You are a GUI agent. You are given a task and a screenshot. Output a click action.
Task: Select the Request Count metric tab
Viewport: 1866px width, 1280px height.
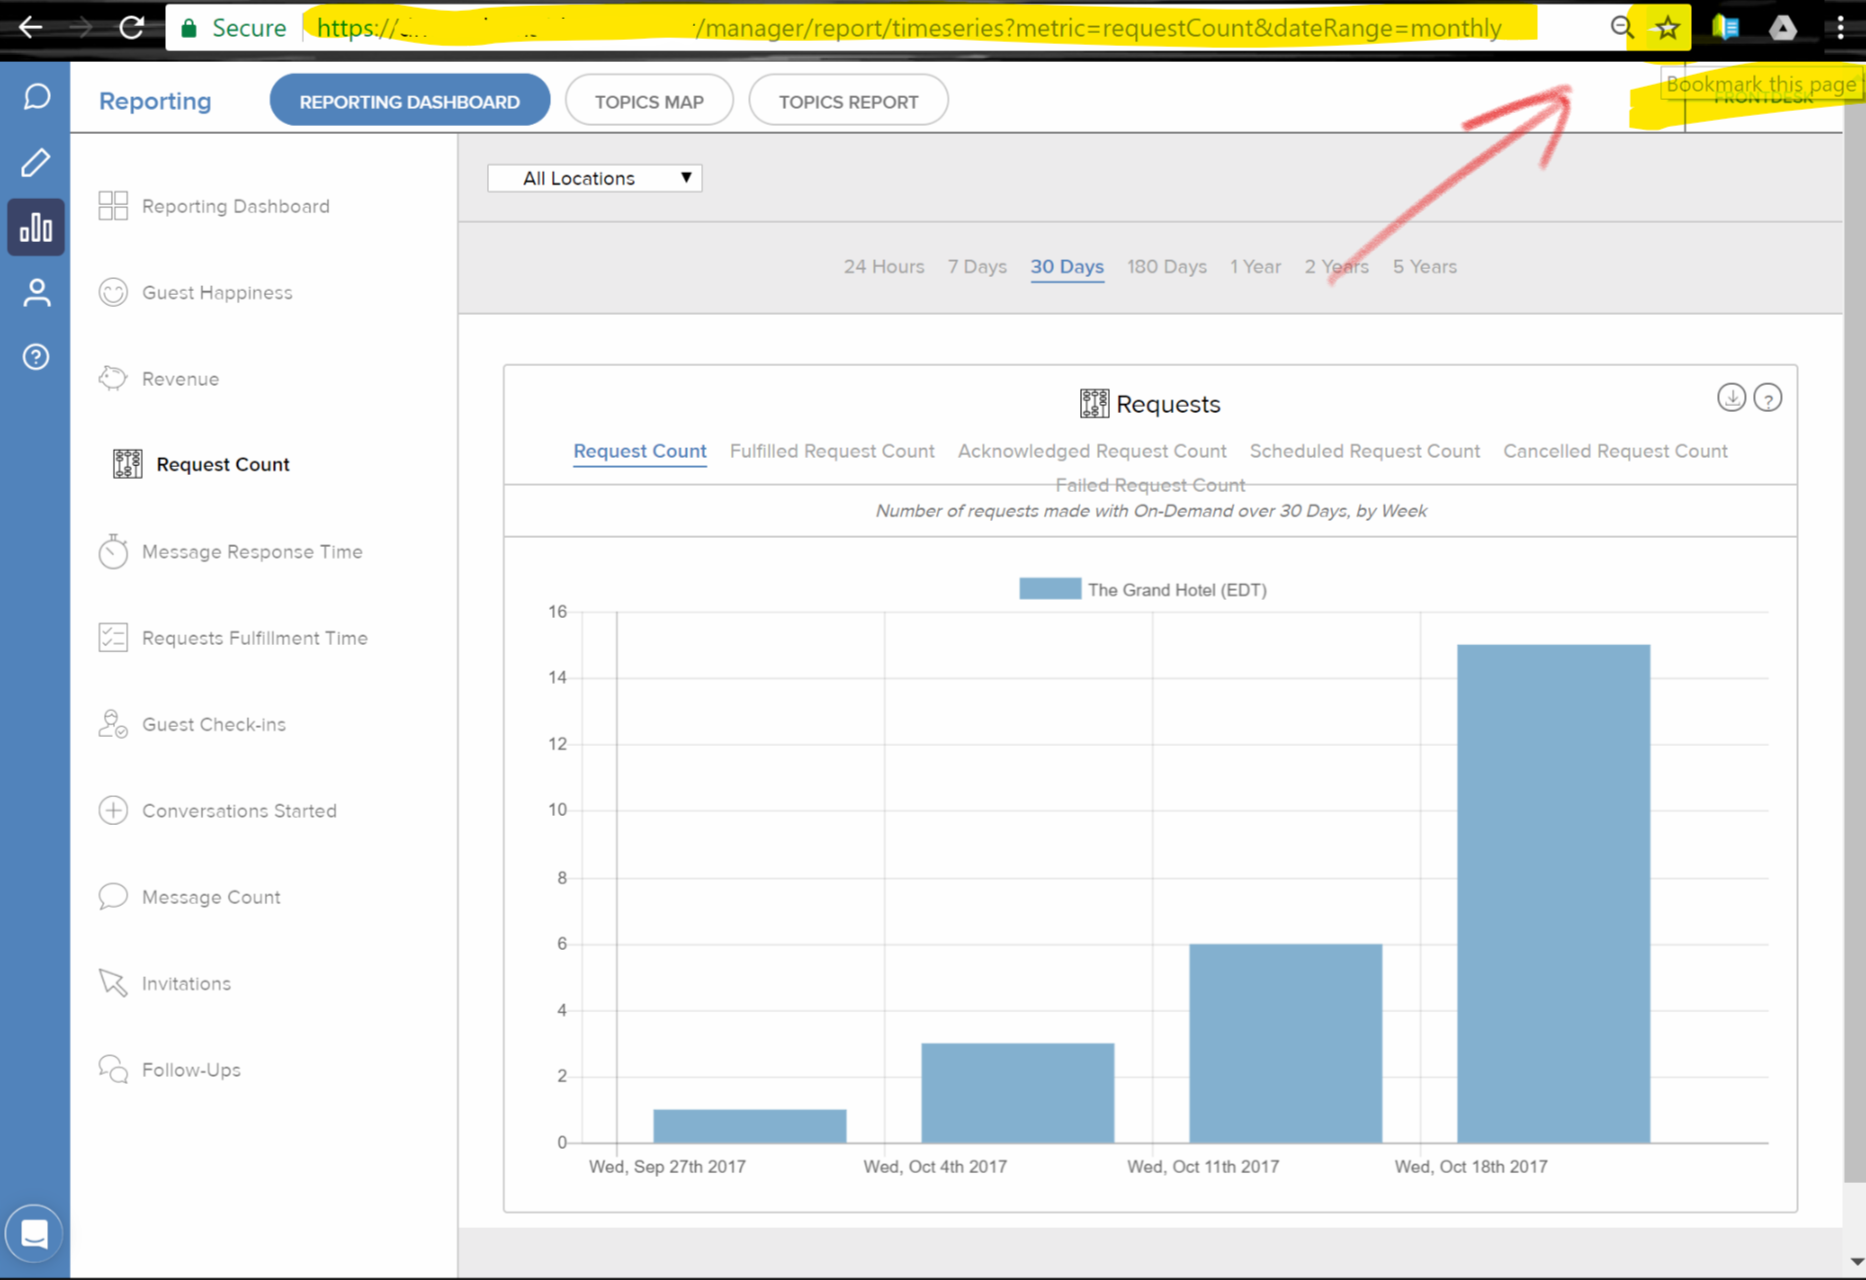point(640,451)
